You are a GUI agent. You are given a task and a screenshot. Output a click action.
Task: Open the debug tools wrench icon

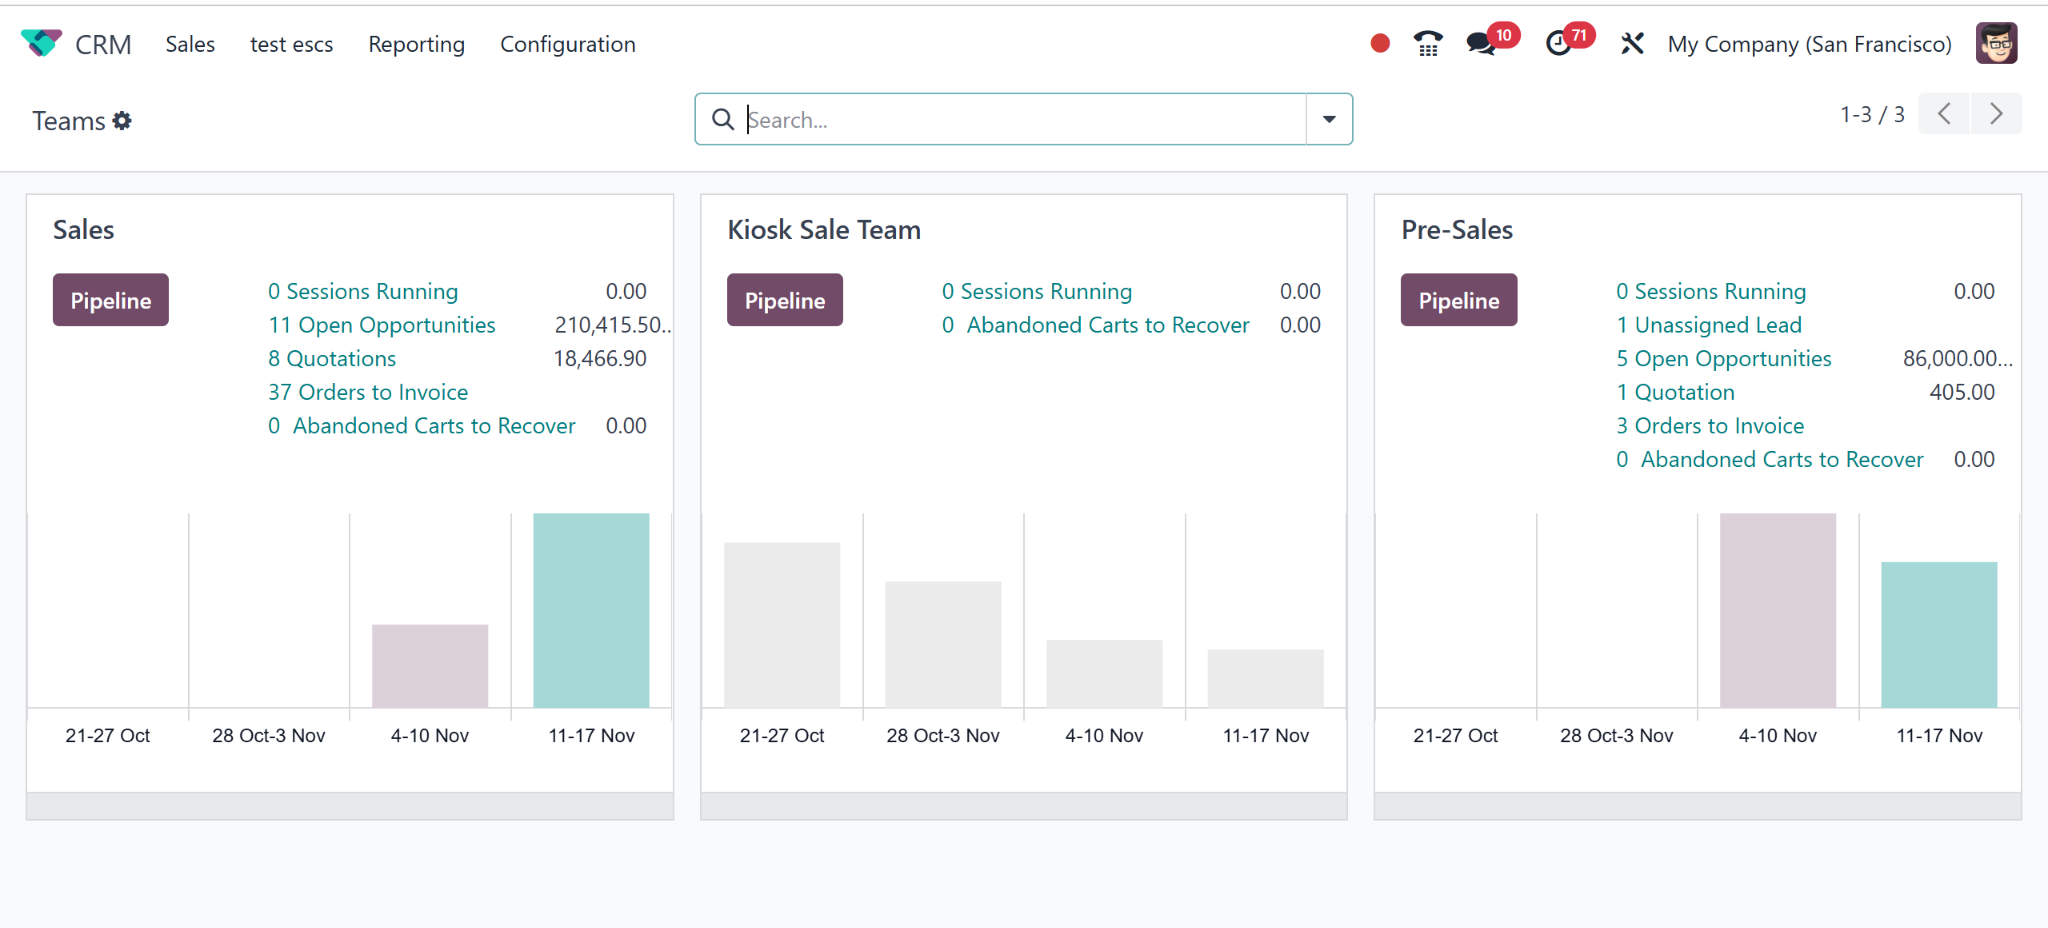[x=1632, y=43]
